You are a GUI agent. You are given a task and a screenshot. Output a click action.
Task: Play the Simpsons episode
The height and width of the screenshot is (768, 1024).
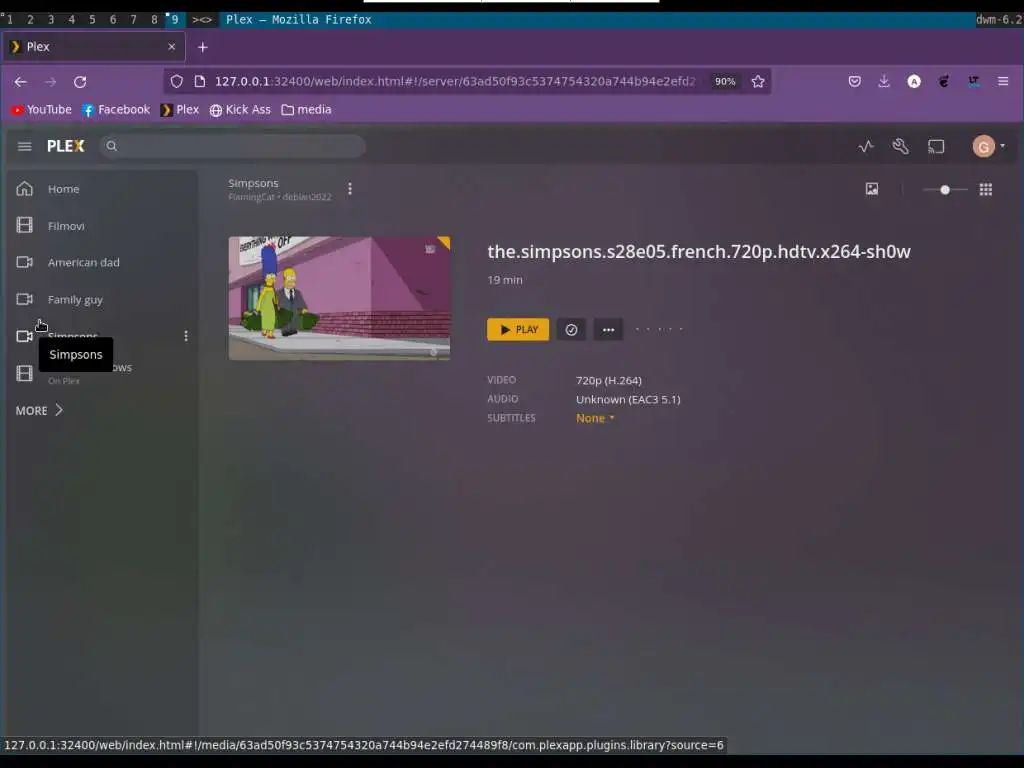coord(518,330)
